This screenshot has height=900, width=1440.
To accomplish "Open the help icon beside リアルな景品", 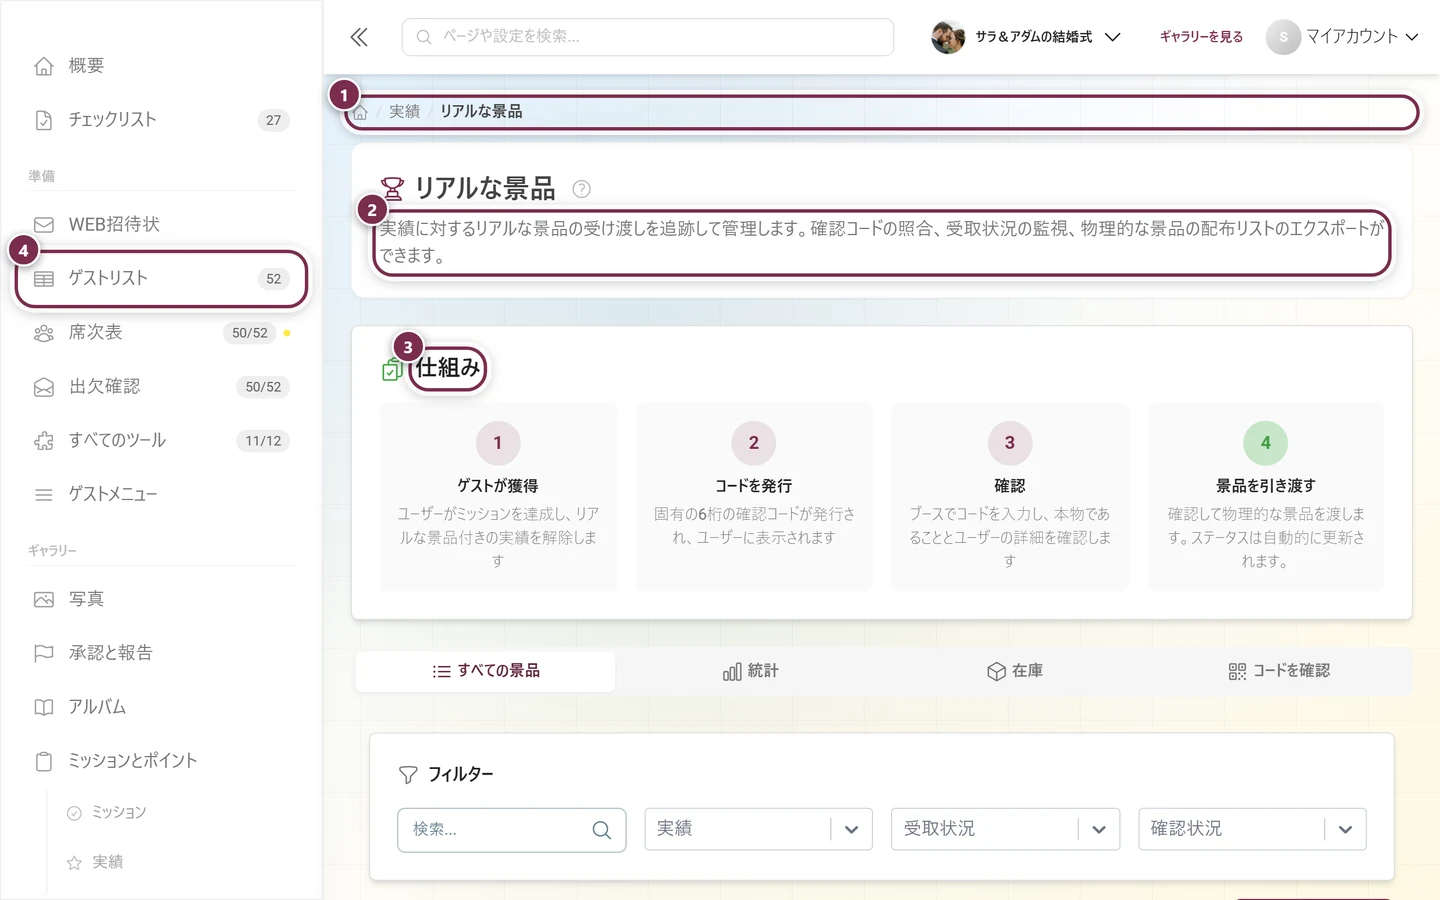I will [581, 189].
